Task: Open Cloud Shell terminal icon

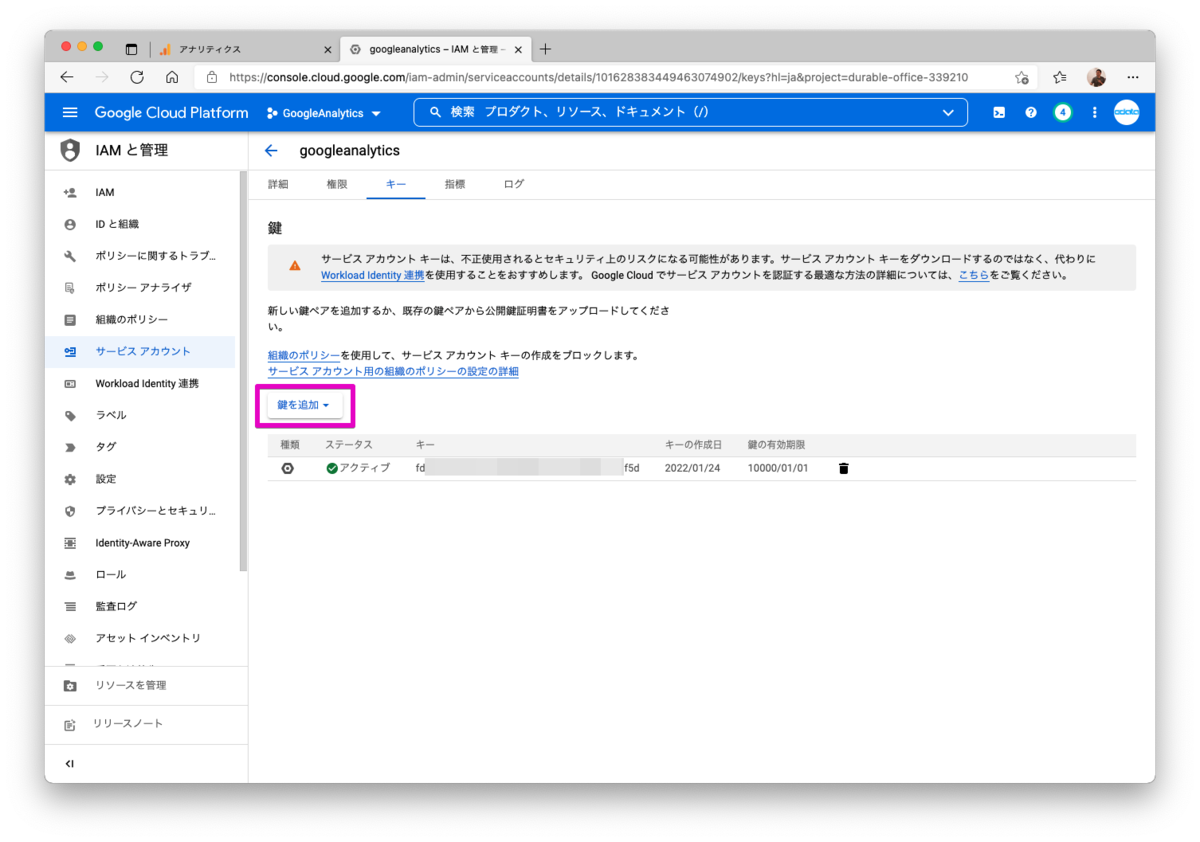Action: click(998, 112)
